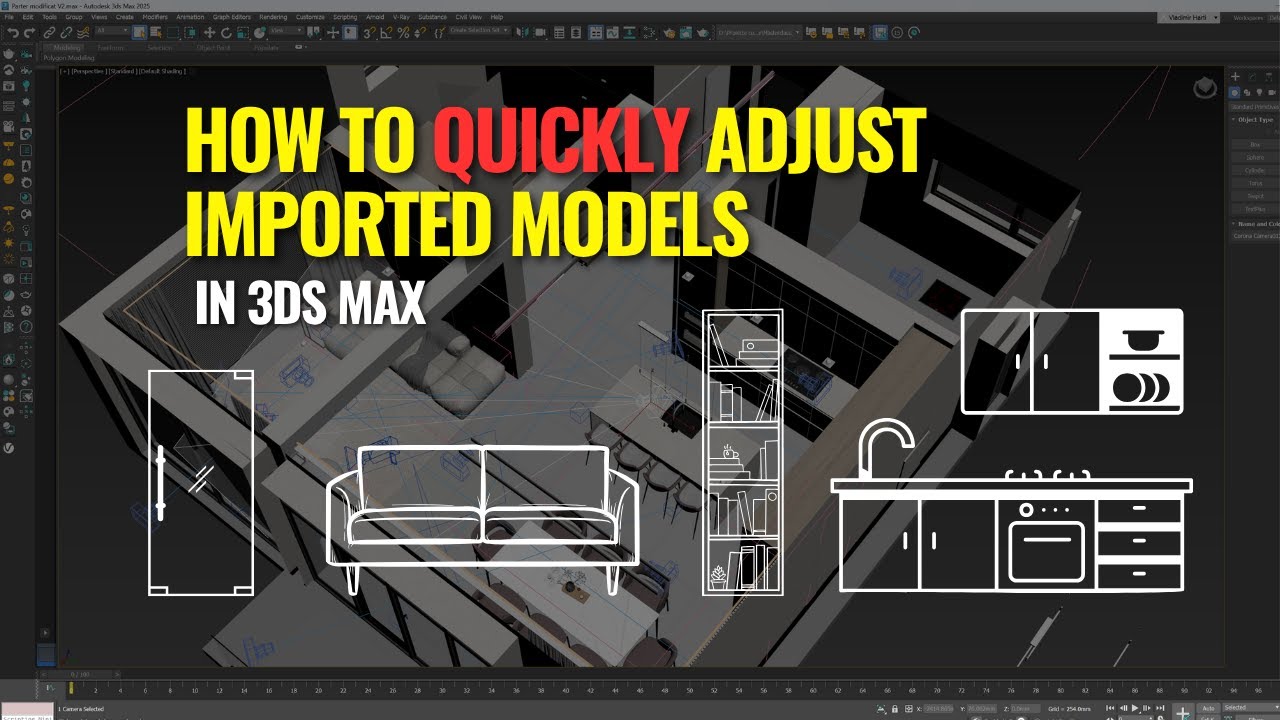Open the V-Ray menu
Image resolution: width=1280 pixels, height=720 pixels.
[x=400, y=17]
